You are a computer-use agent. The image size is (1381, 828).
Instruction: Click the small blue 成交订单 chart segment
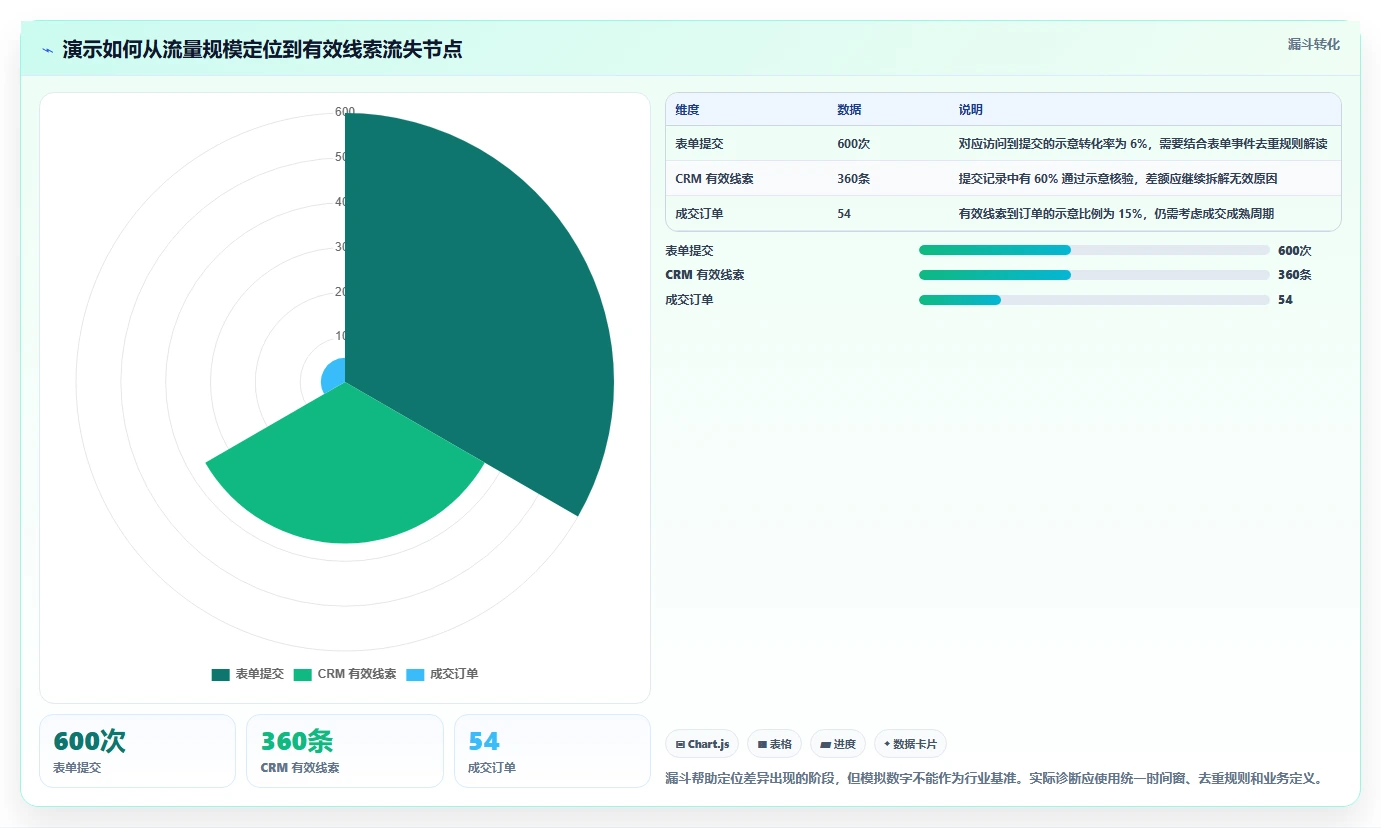[x=334, y=375]
